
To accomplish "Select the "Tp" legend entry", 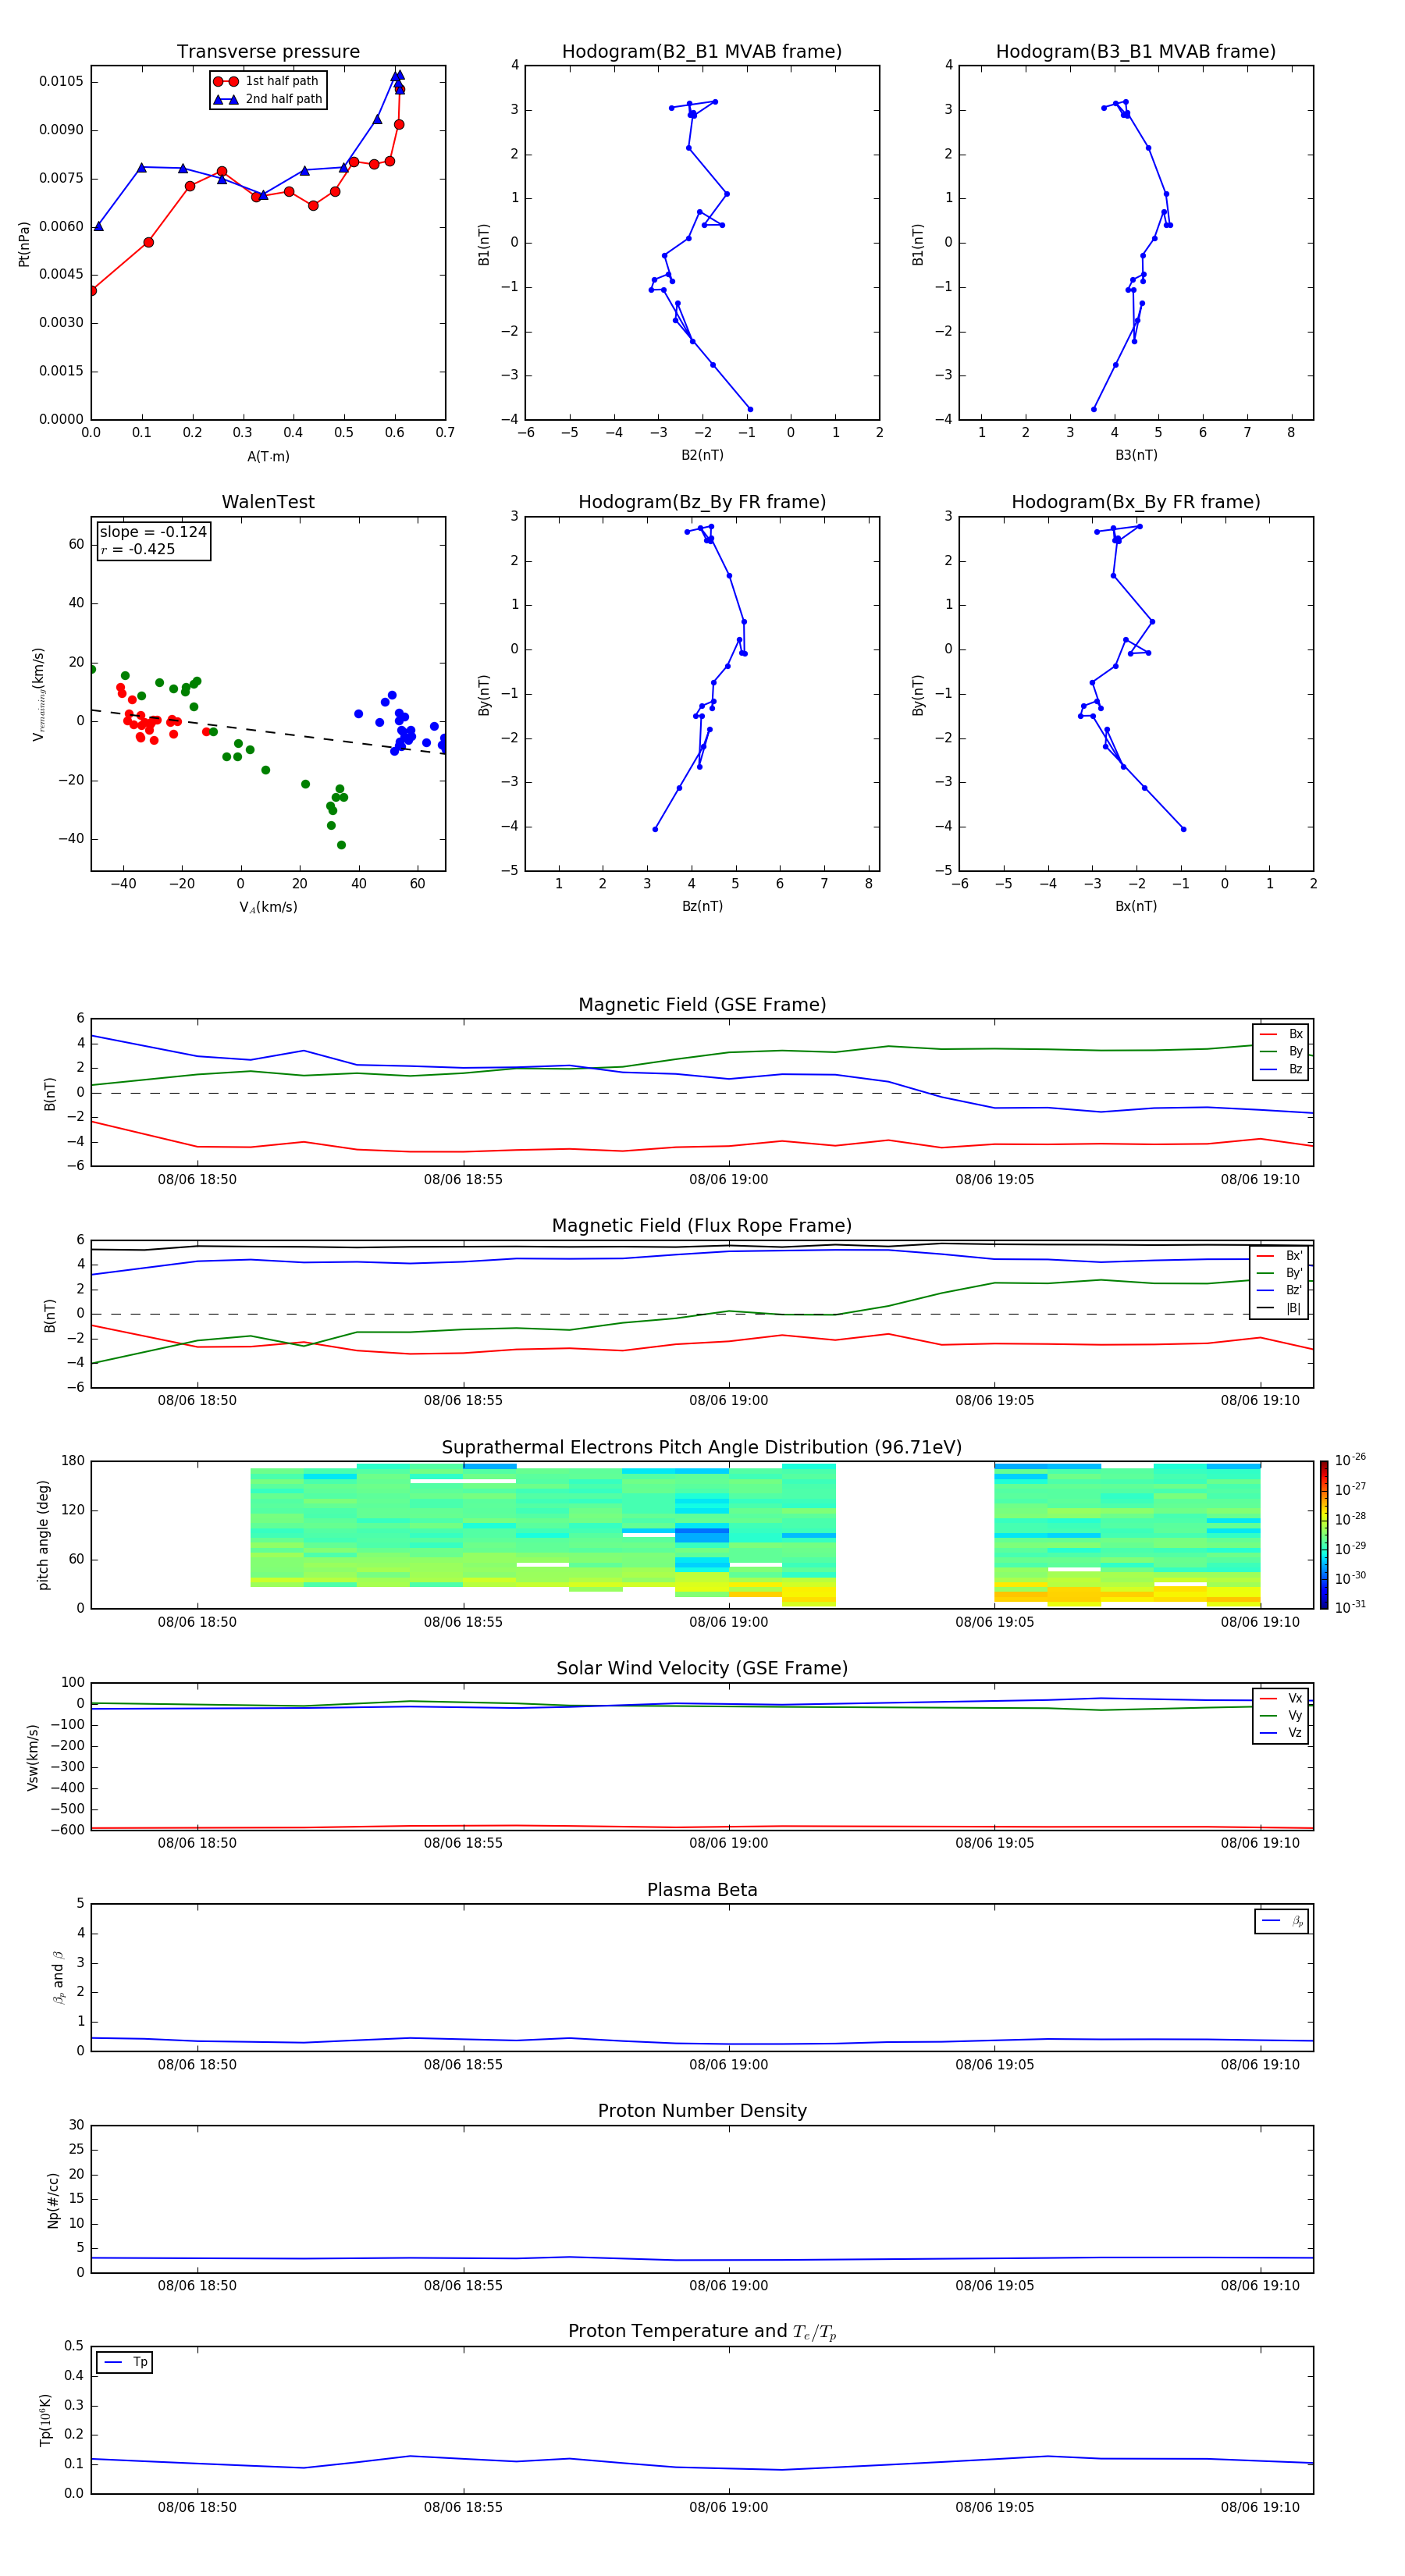I will pyautogui.click(x=125, y=2362).
